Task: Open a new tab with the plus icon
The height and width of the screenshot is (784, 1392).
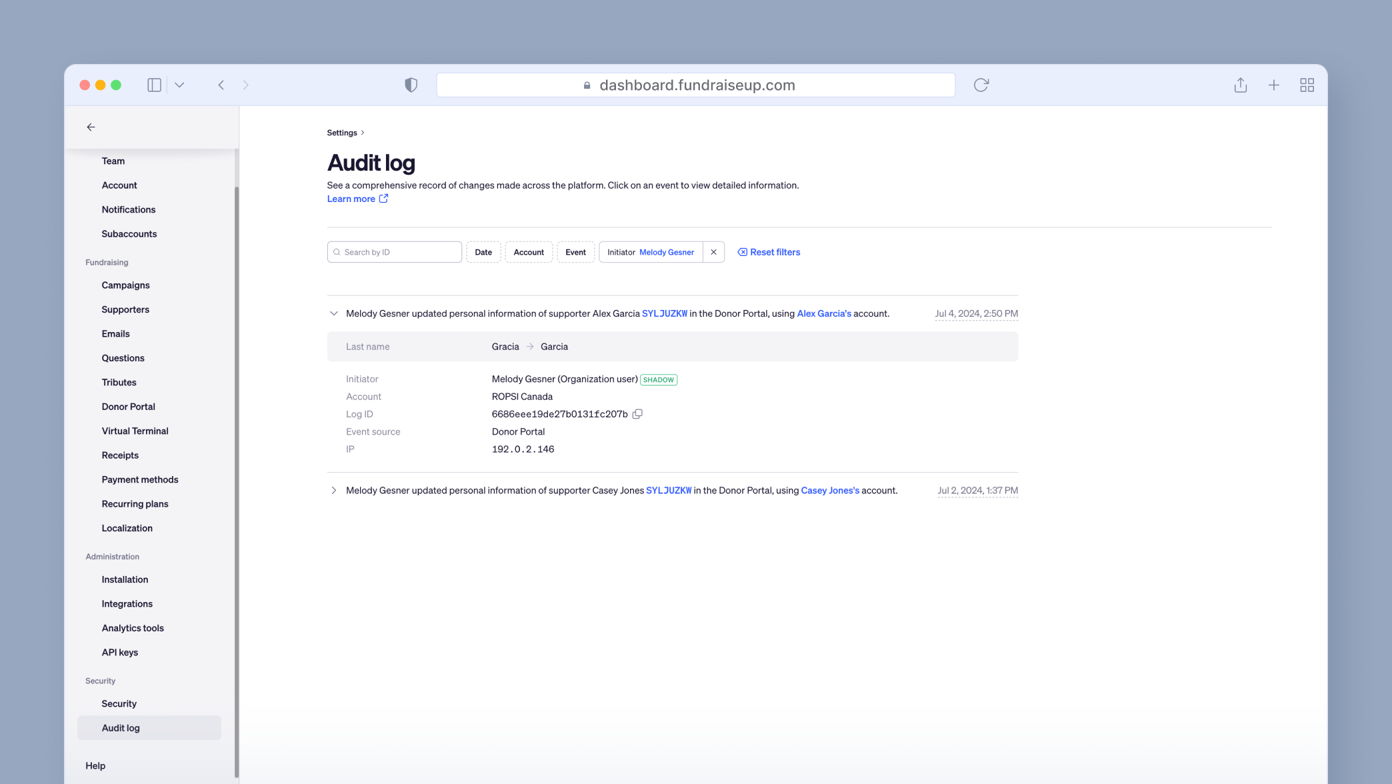Action: click(x=1273, y=85)
